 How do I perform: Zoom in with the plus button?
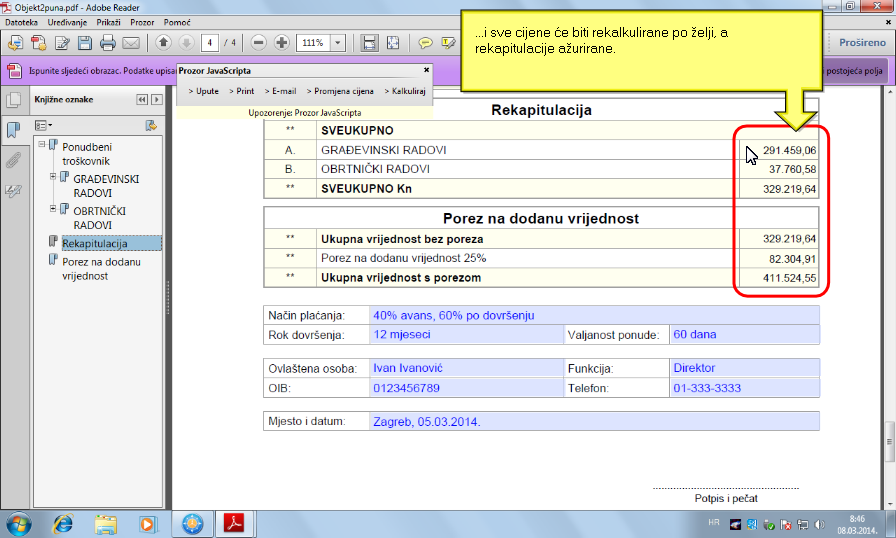[x=281, y=42]
